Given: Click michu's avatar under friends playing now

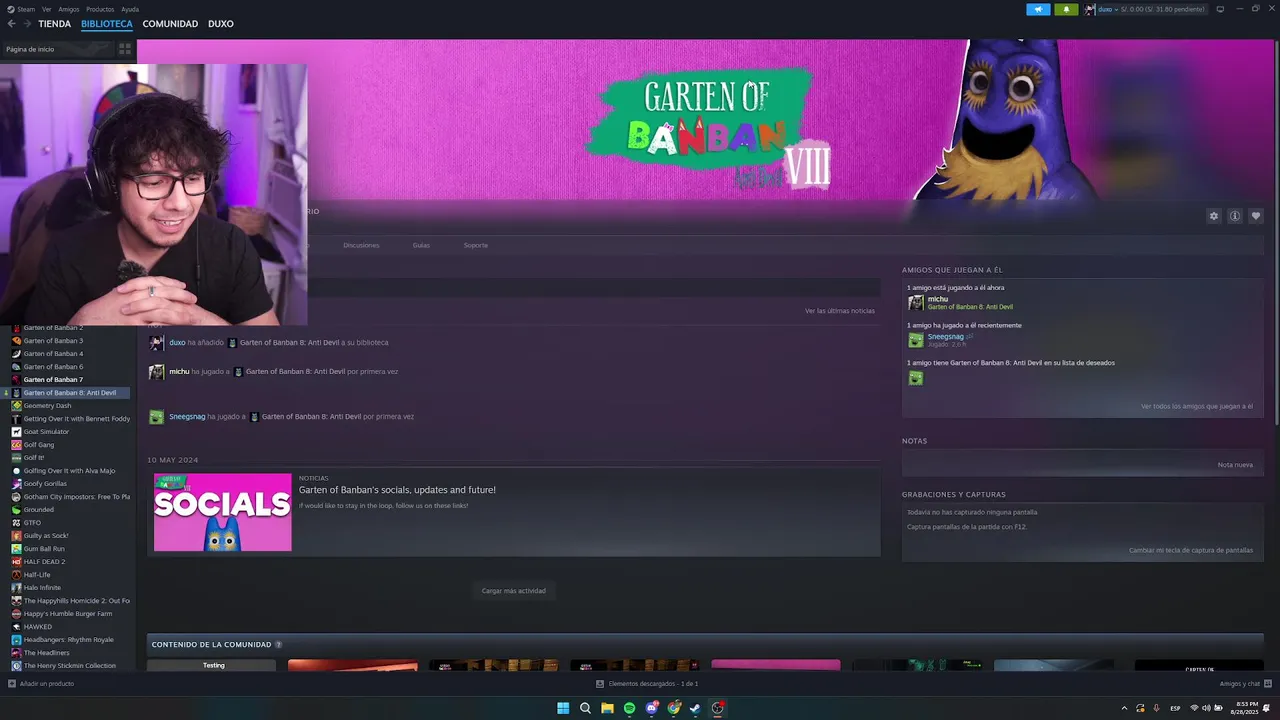Looking at the screenshot, I should coord(916,303).
